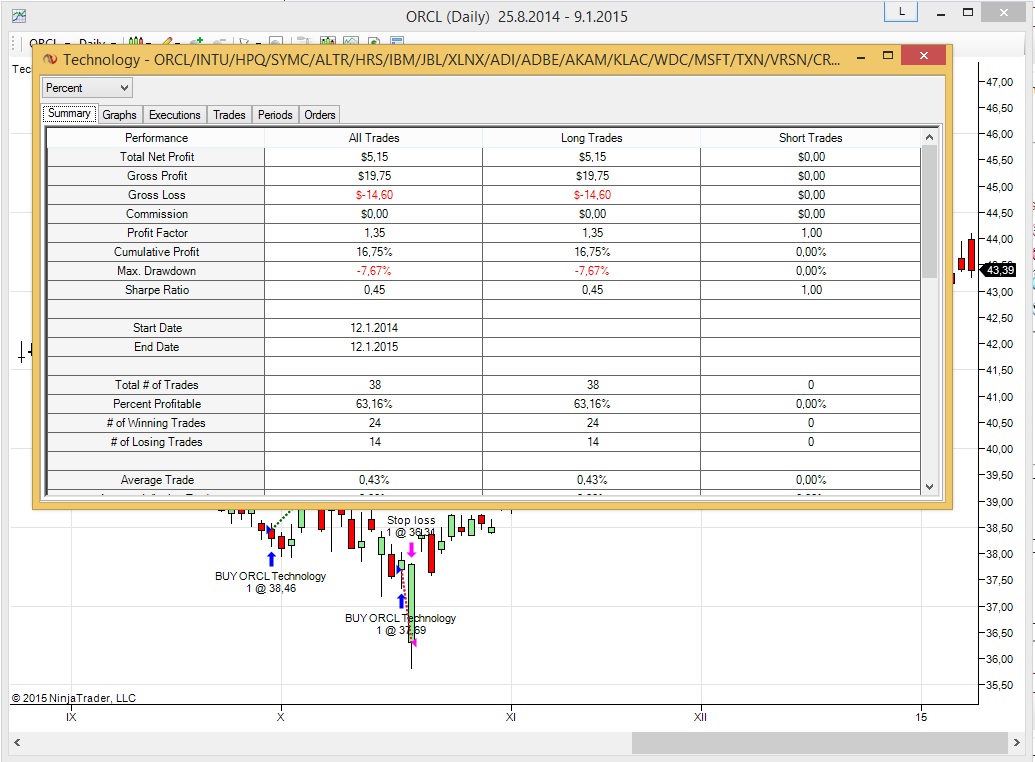This screenshot has width=1035, height=762.
Task: Click the 37,00 price label on the chart axis
Action: (999, 607)
